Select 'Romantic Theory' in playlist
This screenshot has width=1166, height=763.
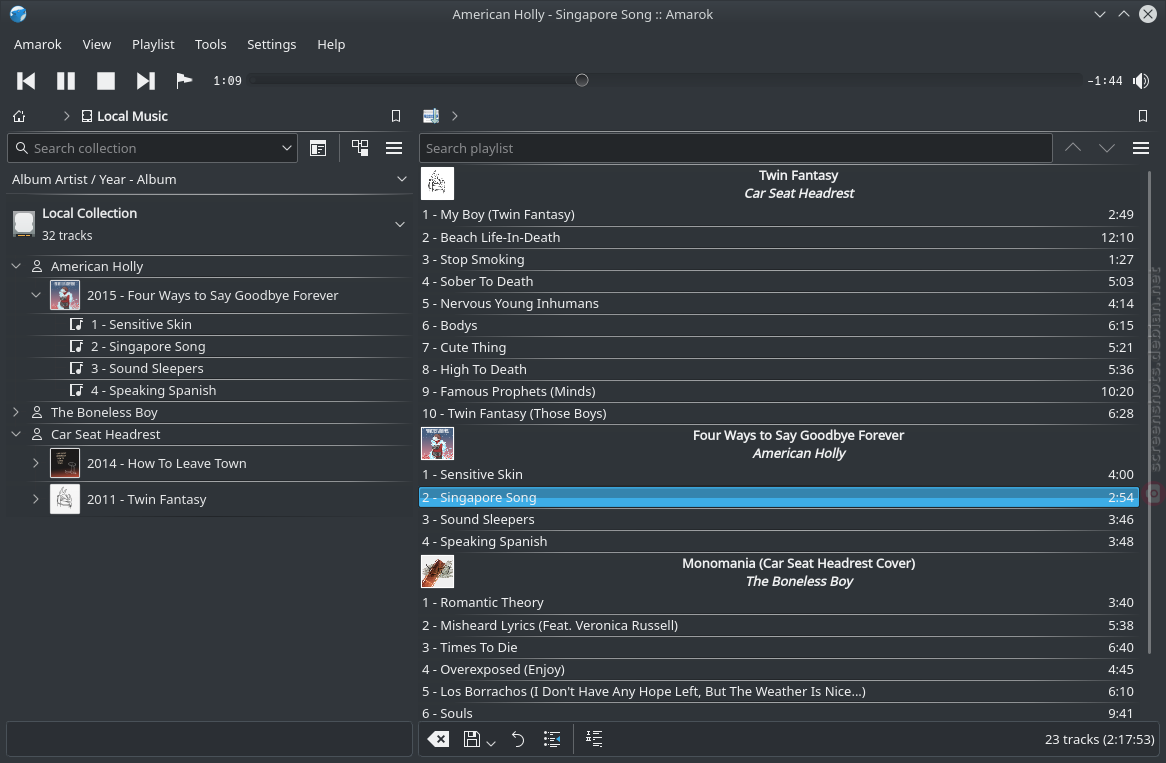coord(778,602)
